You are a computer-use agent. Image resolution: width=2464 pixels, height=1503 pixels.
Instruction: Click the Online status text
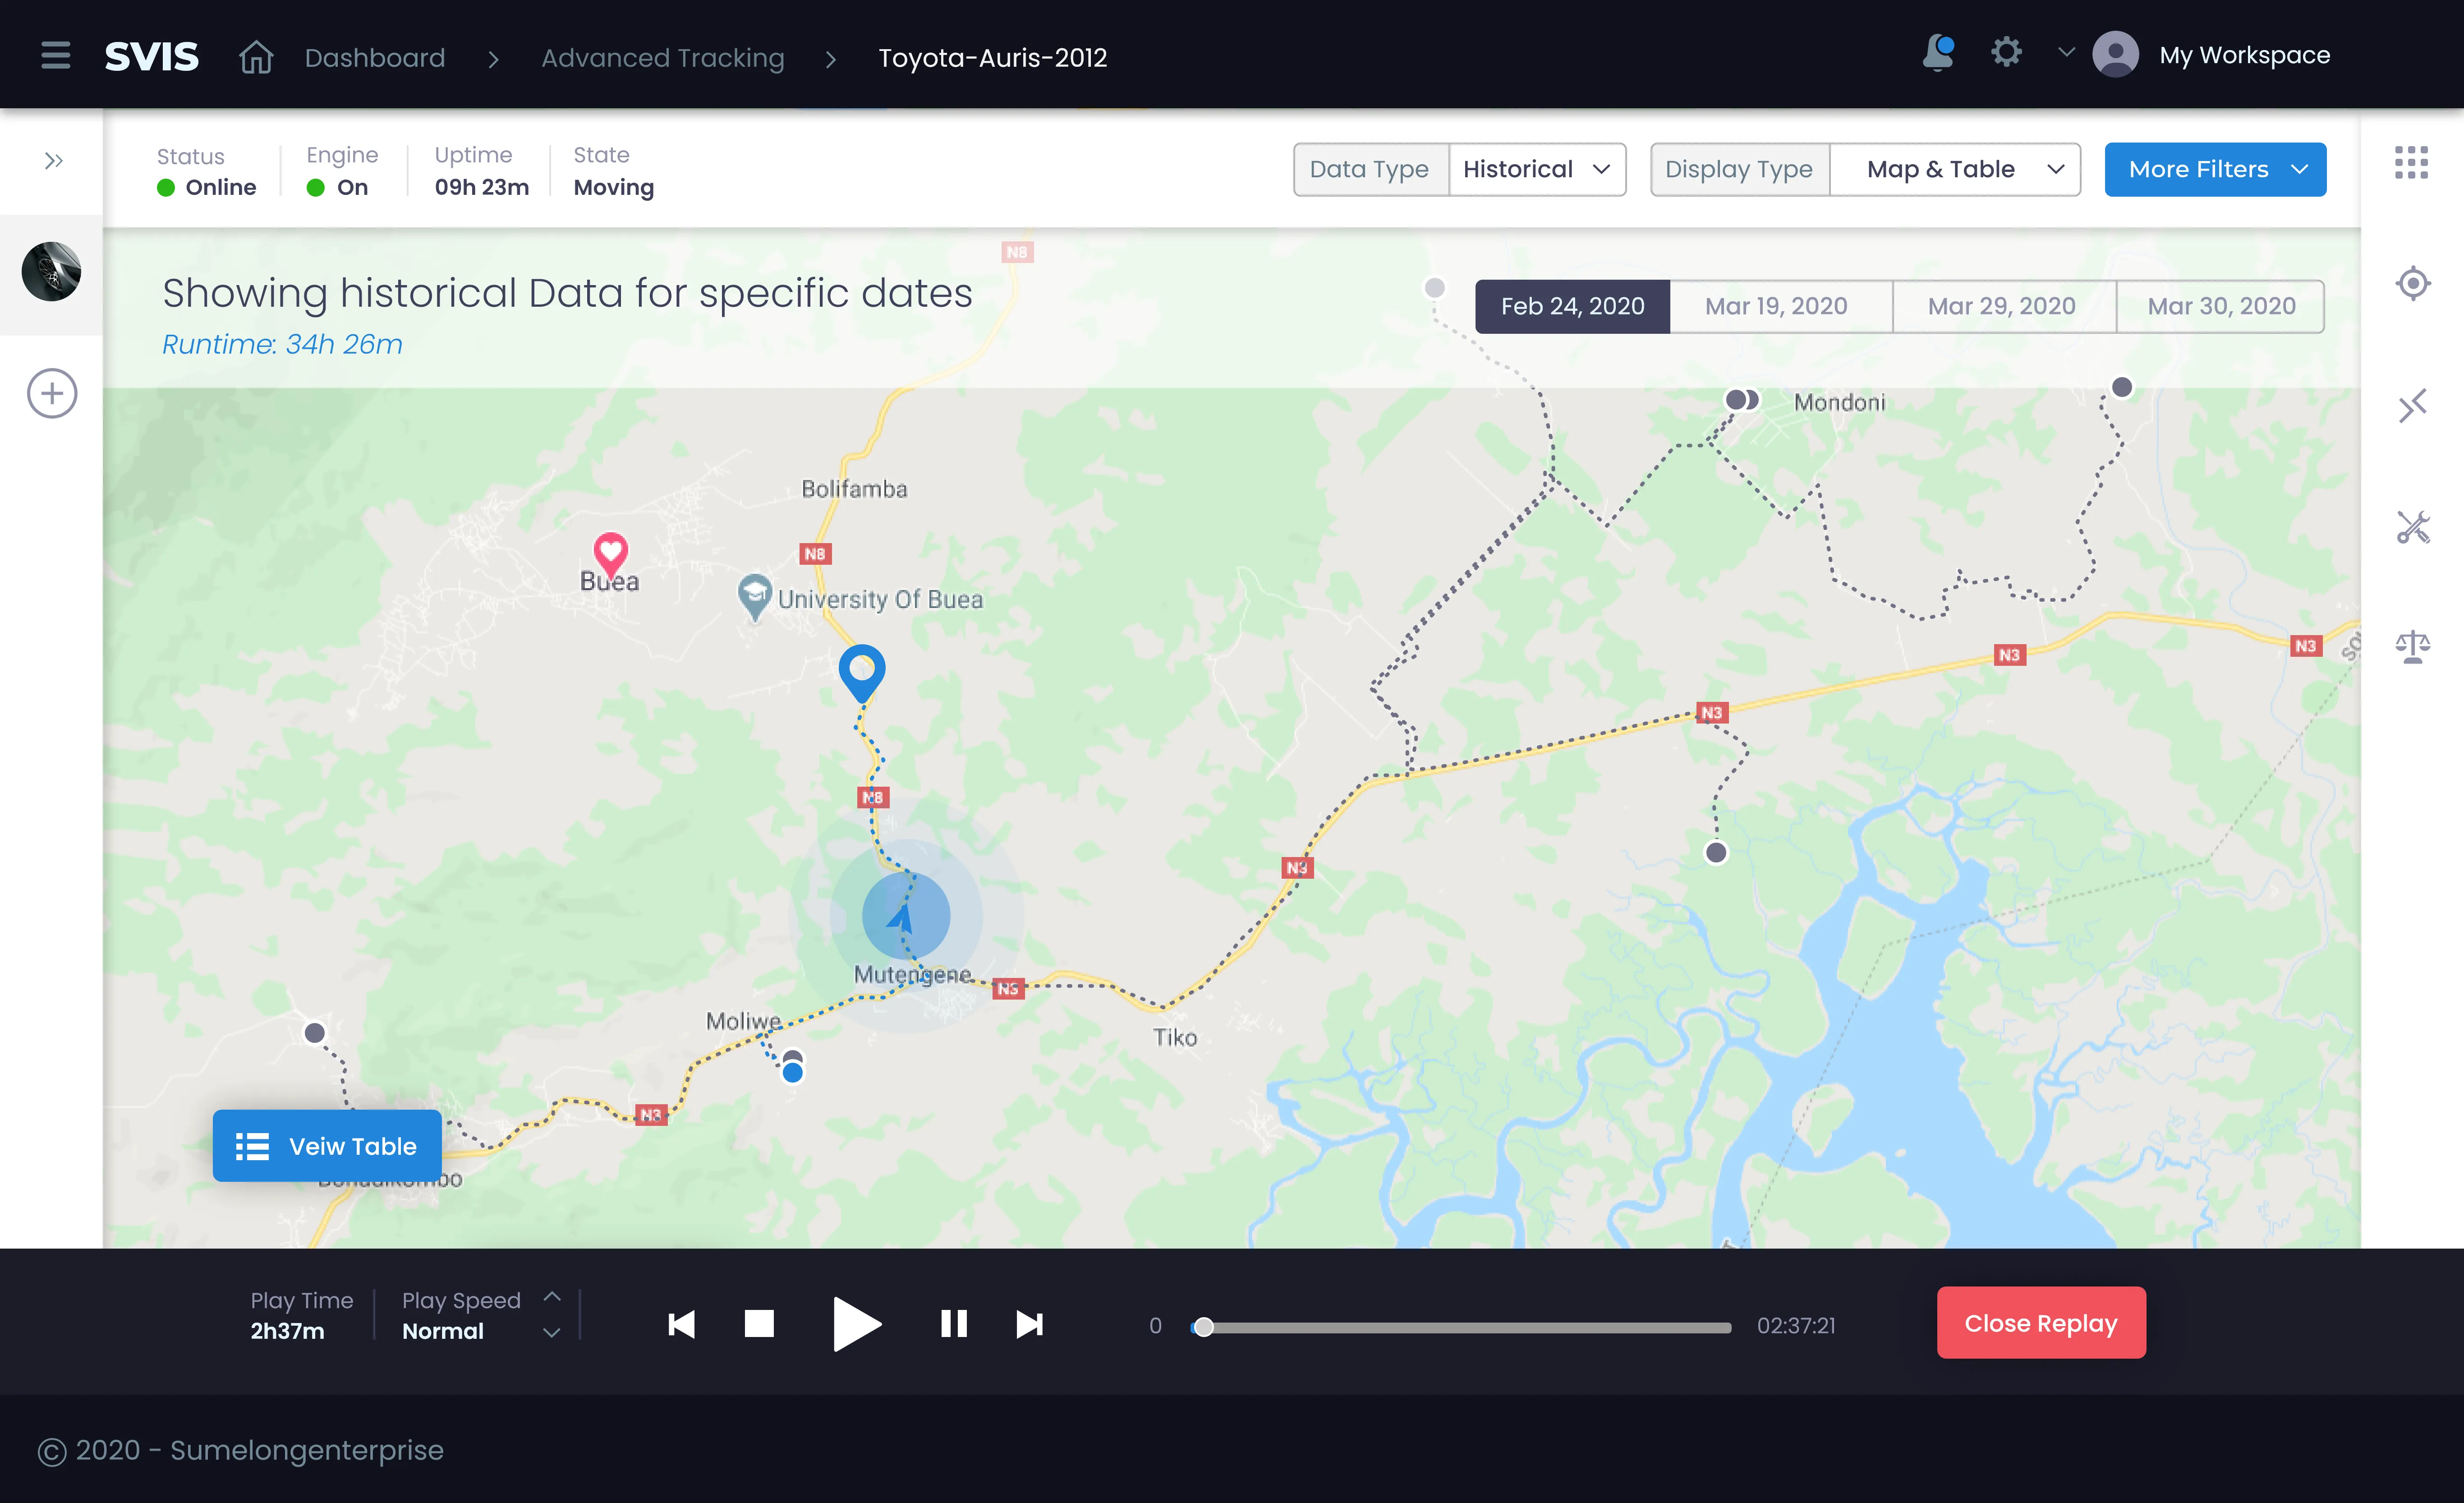tap(220, 187)
